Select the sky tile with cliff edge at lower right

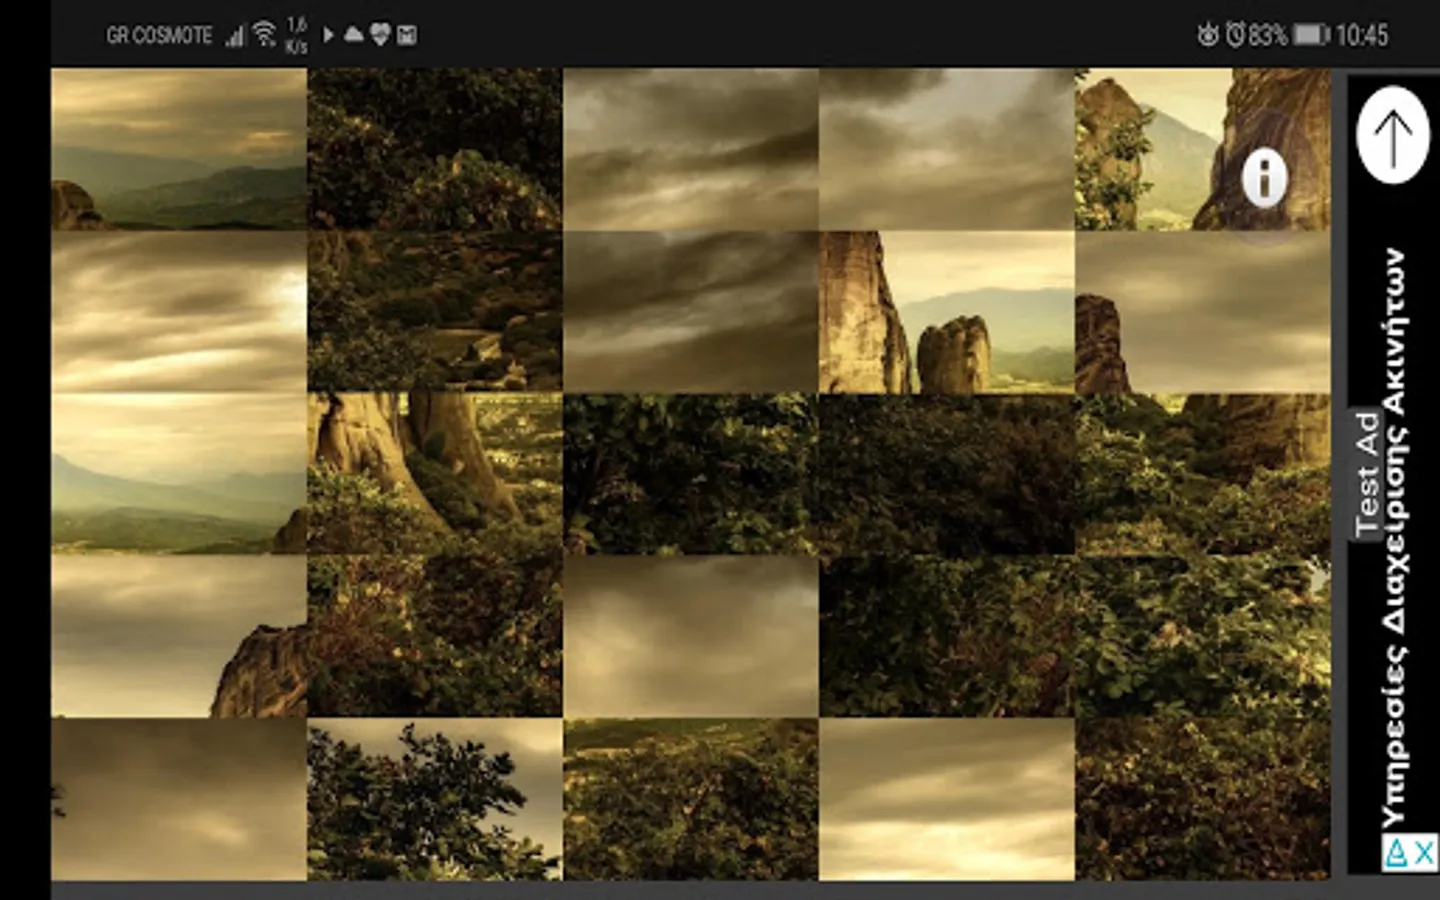pyautogui.click(x=179, y=636)
